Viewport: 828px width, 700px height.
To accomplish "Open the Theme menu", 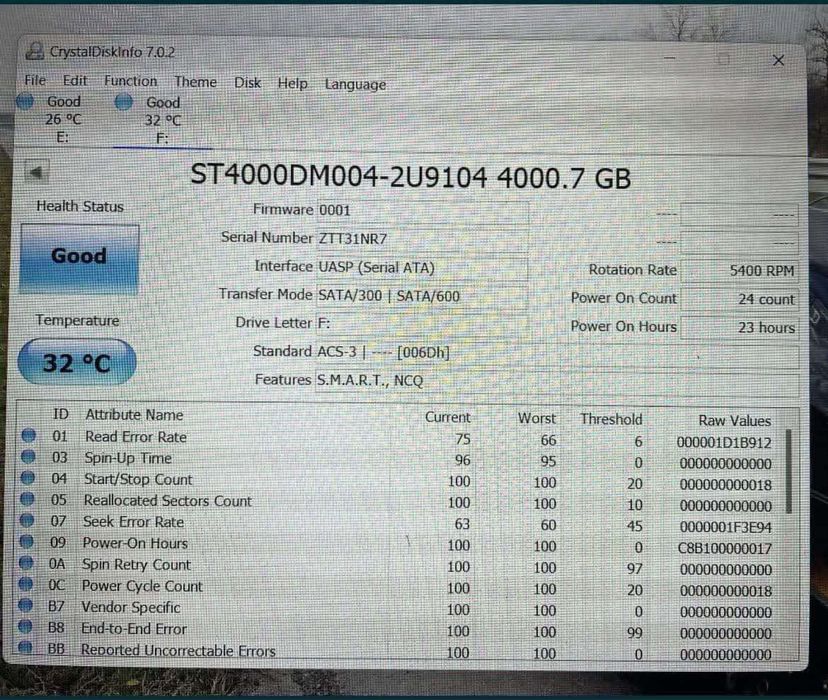I will [x=195, y=82].
